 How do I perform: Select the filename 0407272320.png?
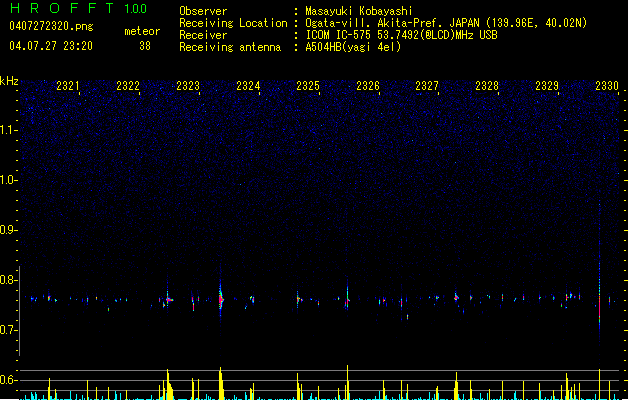(x=51, y=26)
